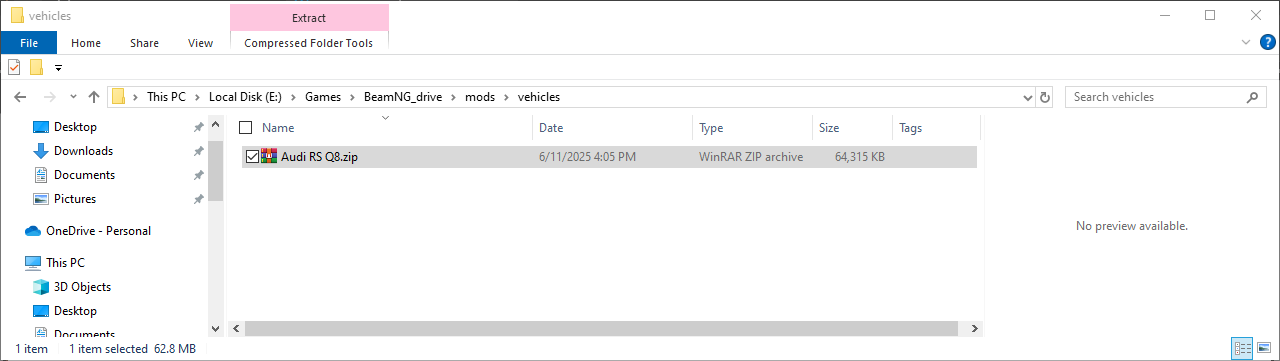This screenshot has width=1280, height=361.
Task: Open the recent locations dropdown
Action: coord(73,97)
